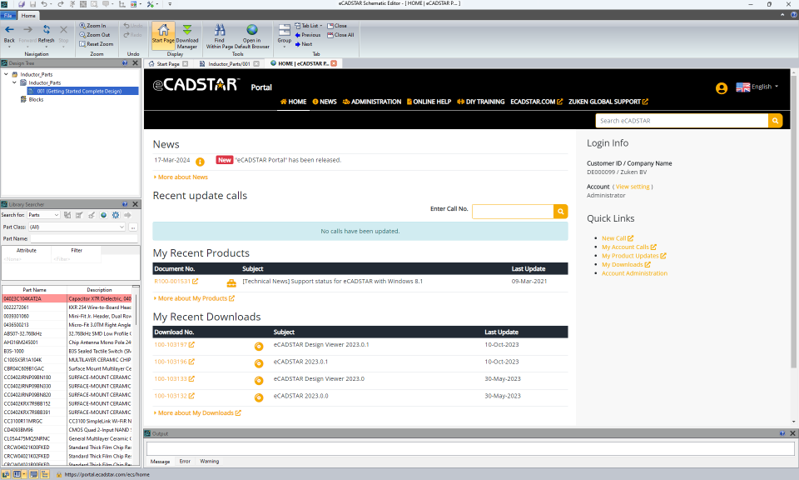Viewport: 799px width, 480px height.
Task: Open Account Administration quick link
Action: point(634,274)
